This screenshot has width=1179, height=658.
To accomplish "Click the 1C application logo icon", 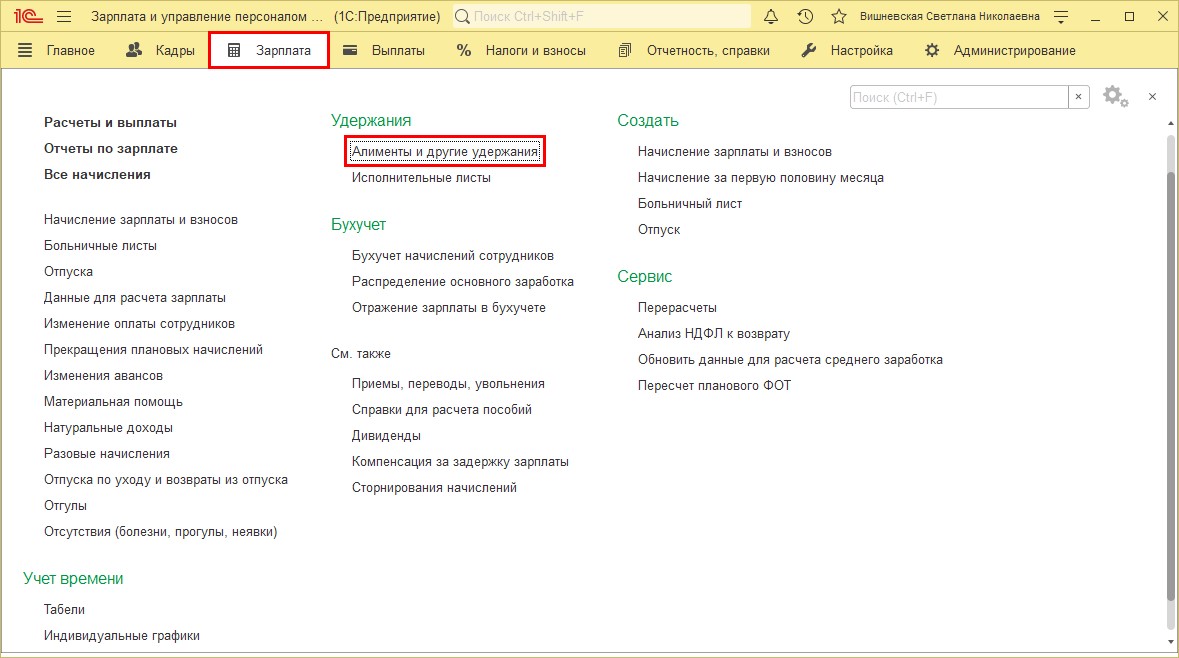I will (27, 17).
